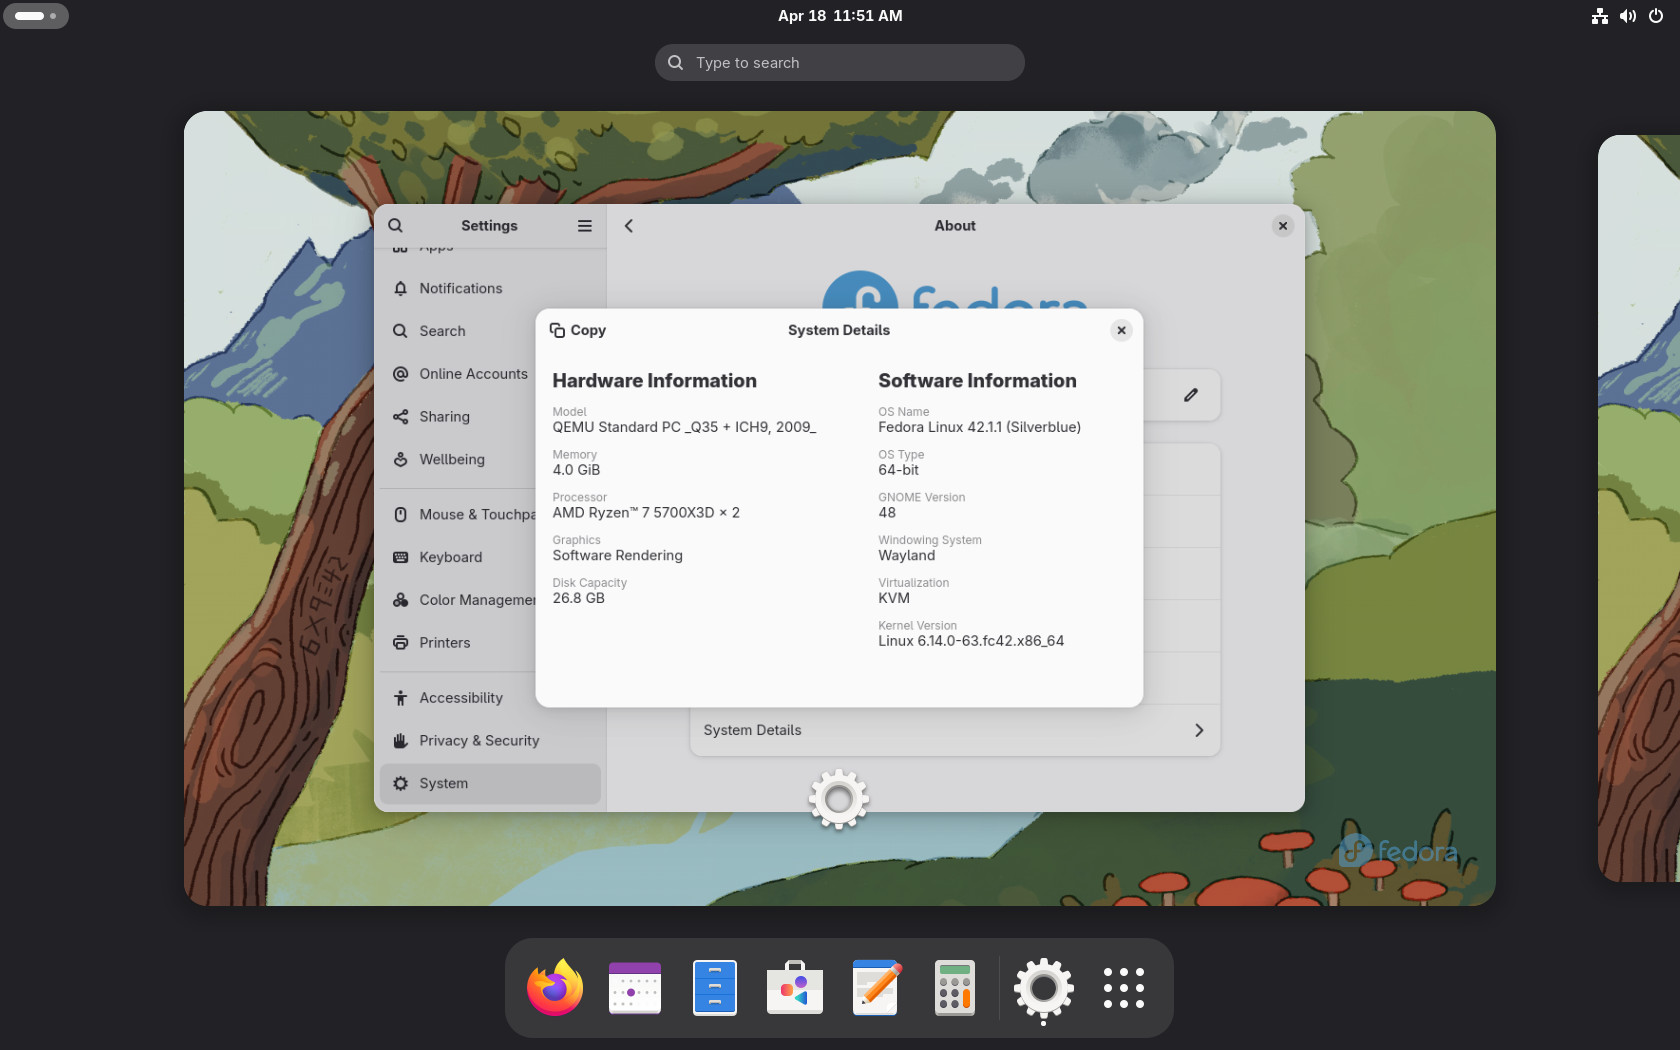Click the Settings sidebar search icon
The height and width of the screenshot is (1050, 1680).
pos(396,226)
